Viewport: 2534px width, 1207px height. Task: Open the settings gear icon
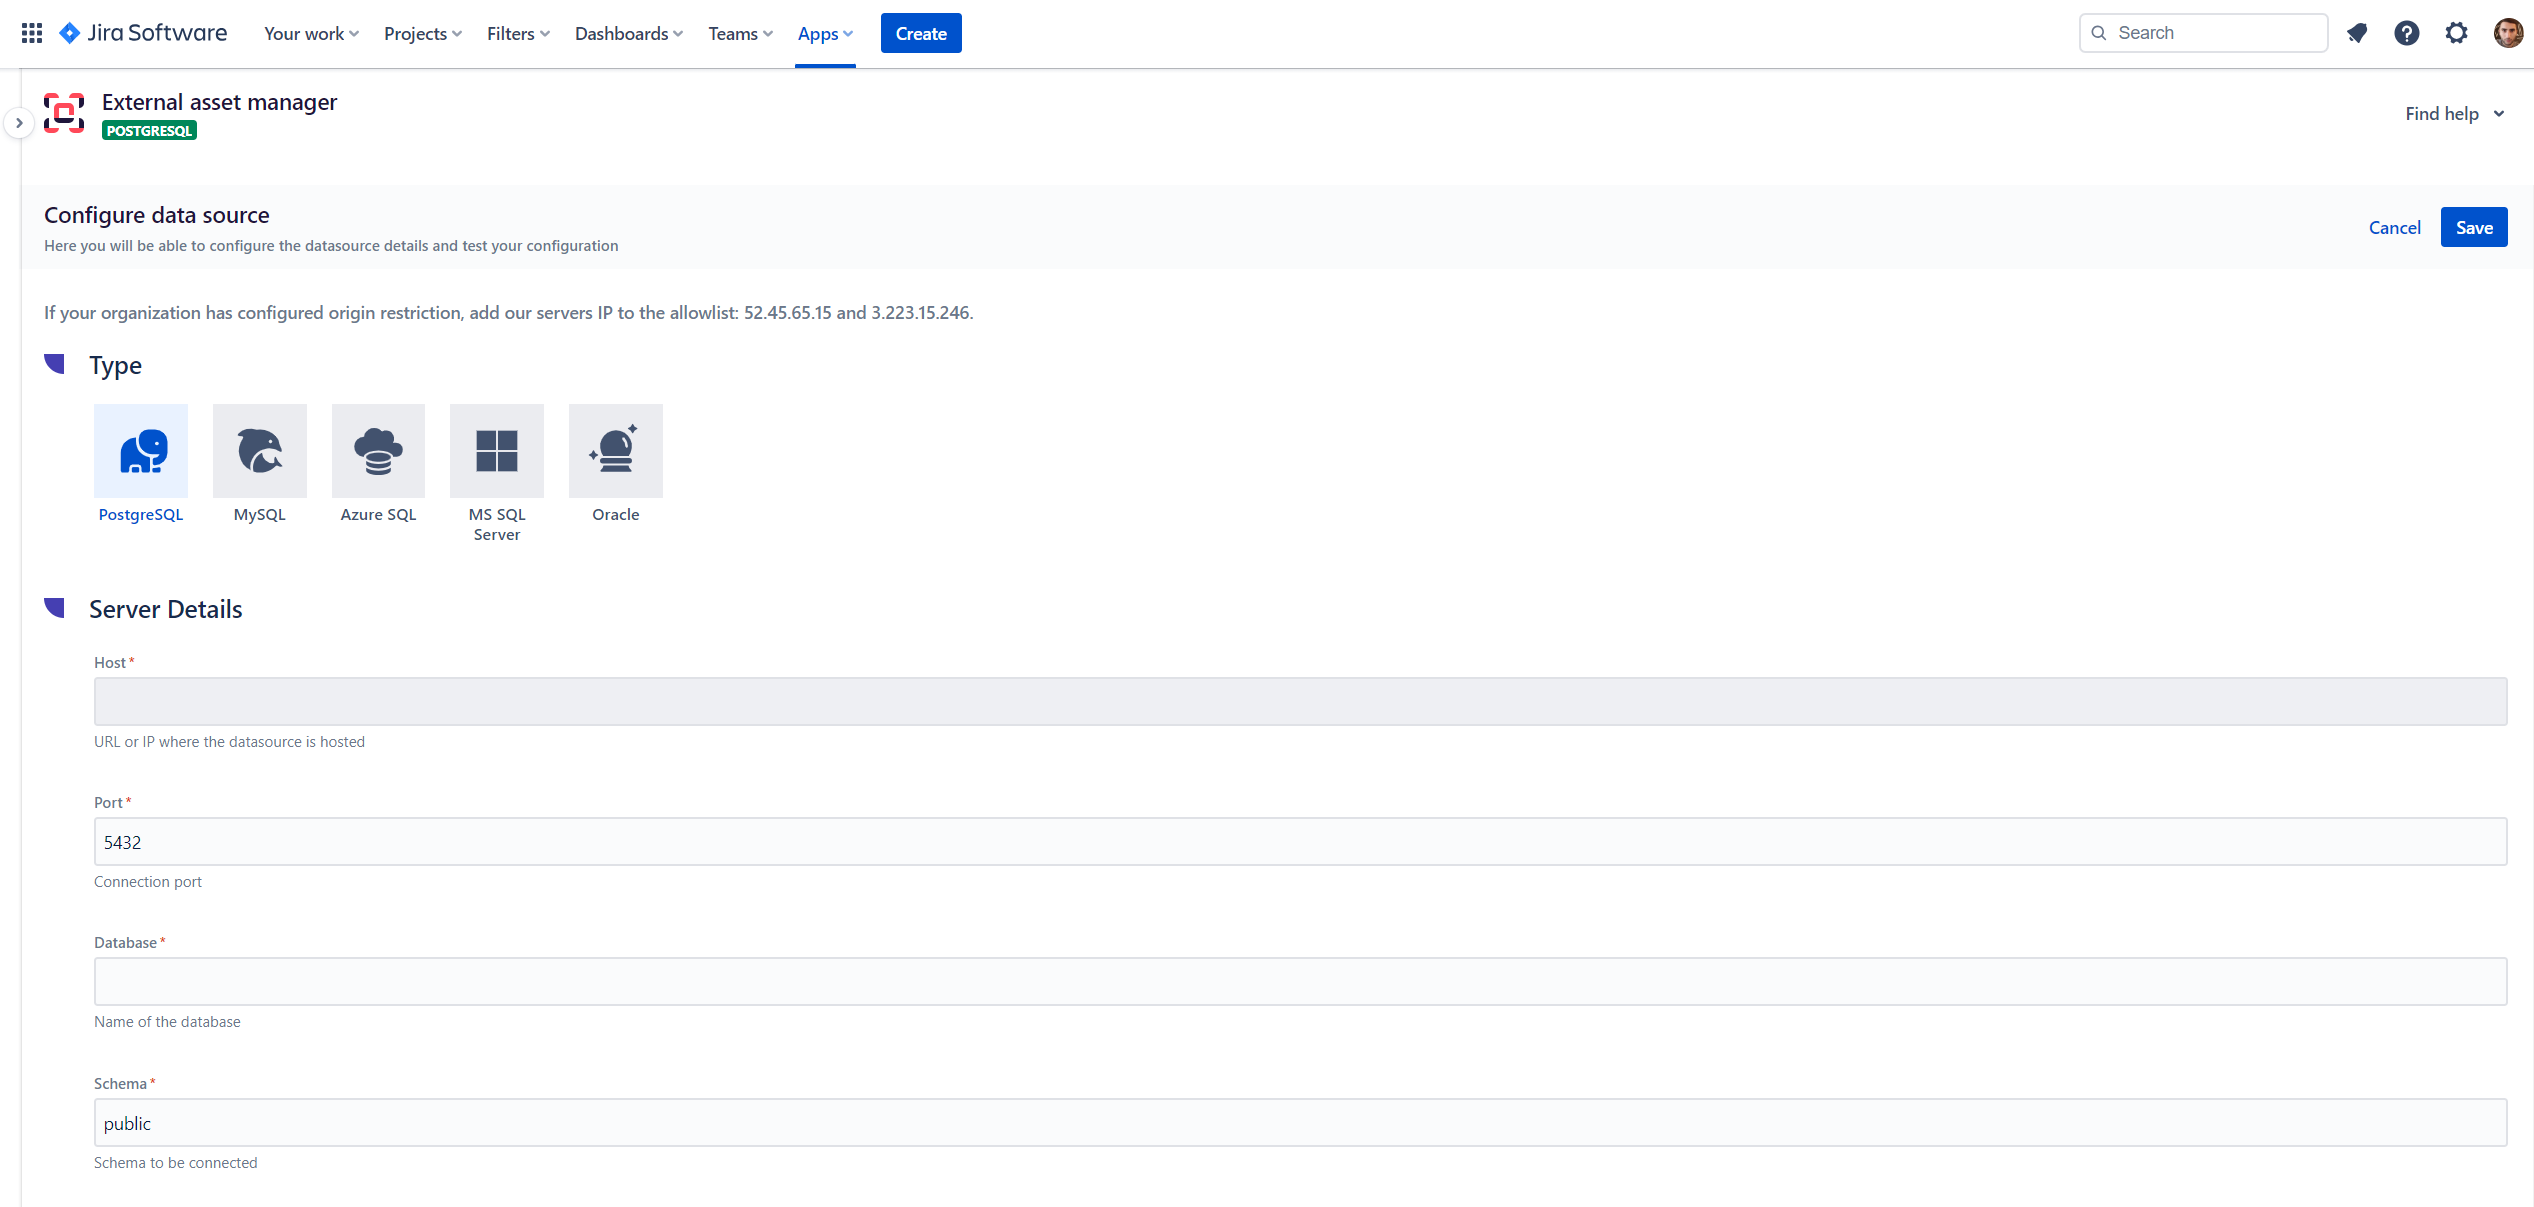pyautogui.click(x=2457, y=33)
